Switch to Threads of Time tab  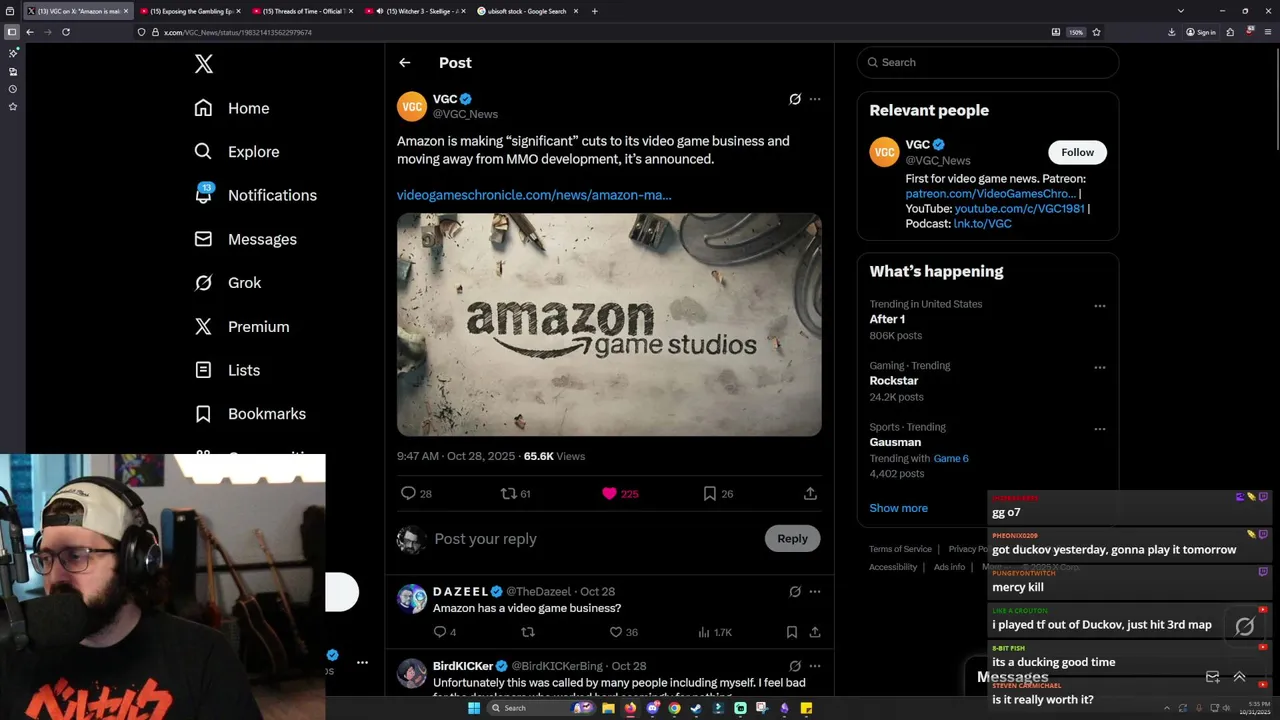click(302, 11)
